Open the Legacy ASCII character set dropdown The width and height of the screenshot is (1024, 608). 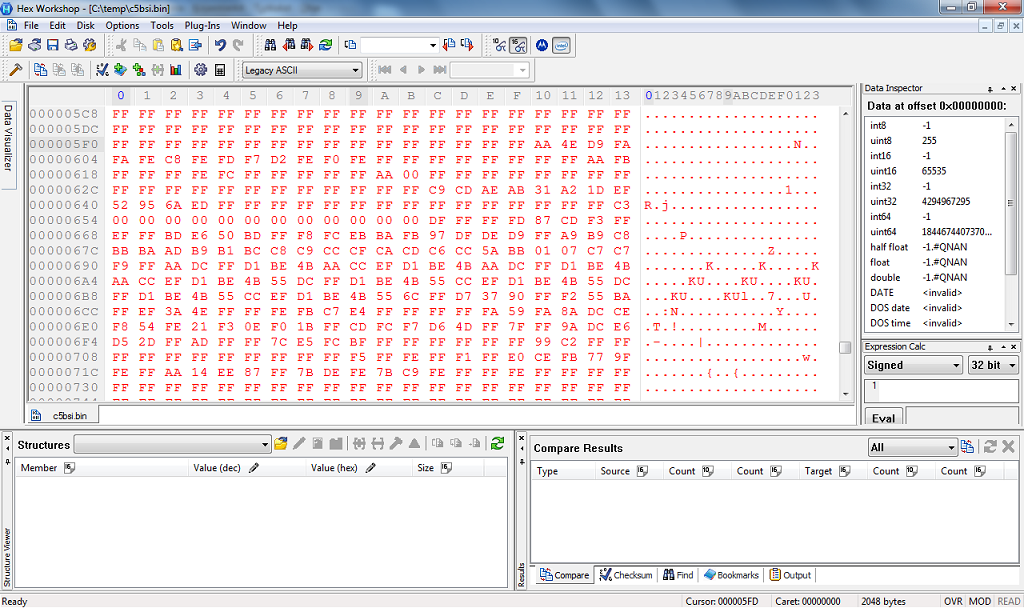[302, 70]
